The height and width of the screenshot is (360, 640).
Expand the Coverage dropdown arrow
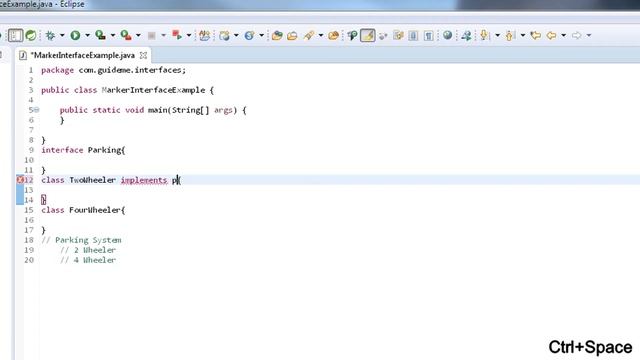coord(113,36)
